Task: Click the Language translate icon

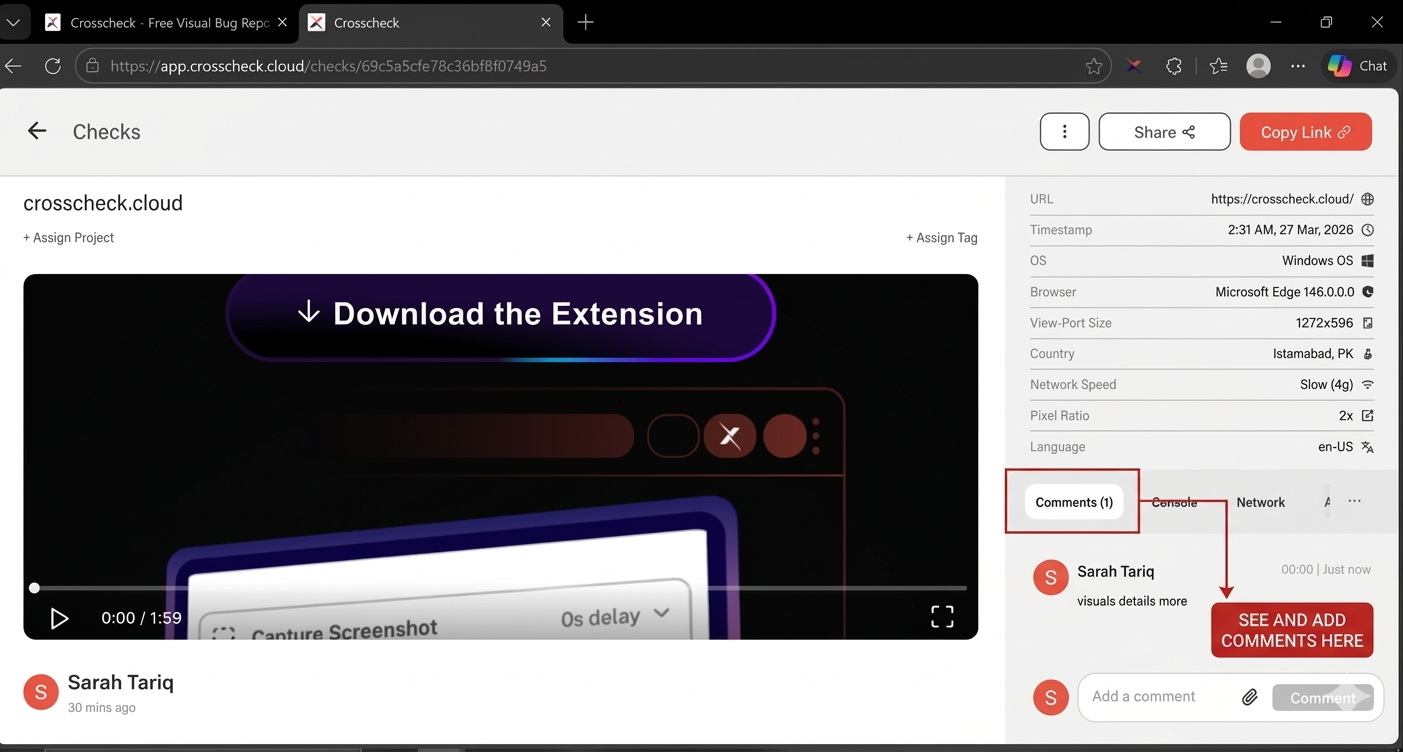Action: (1367, 446)
